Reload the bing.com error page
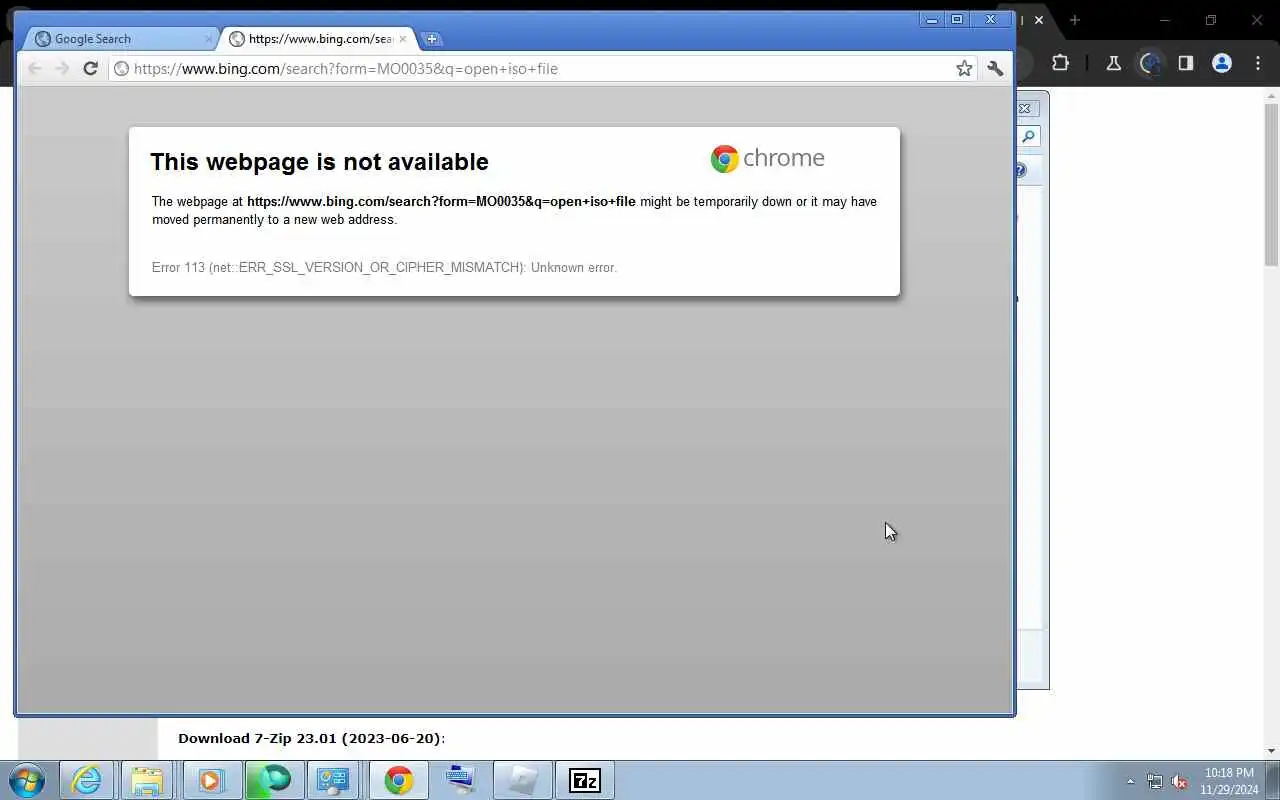The height and width of the screenshot is (800, 1280). coord(90,68)
